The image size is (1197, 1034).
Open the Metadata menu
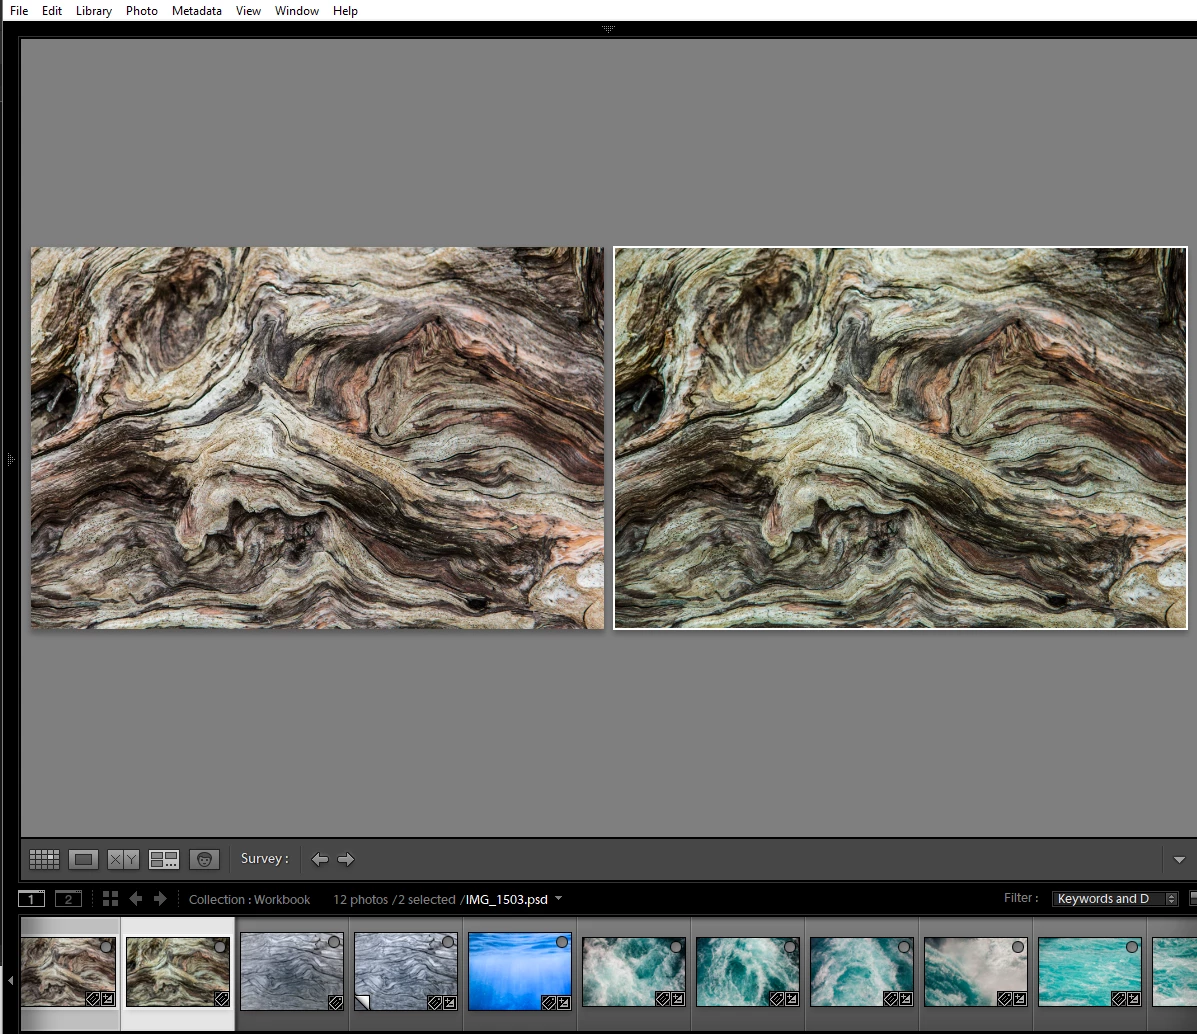coord(196,11)
